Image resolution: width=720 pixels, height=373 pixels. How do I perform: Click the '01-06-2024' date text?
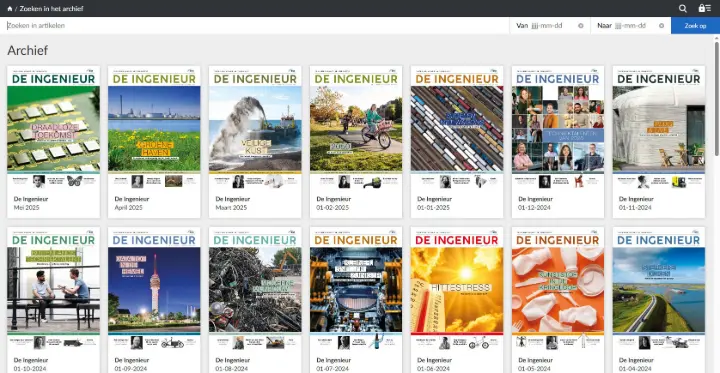click(433, 368)
